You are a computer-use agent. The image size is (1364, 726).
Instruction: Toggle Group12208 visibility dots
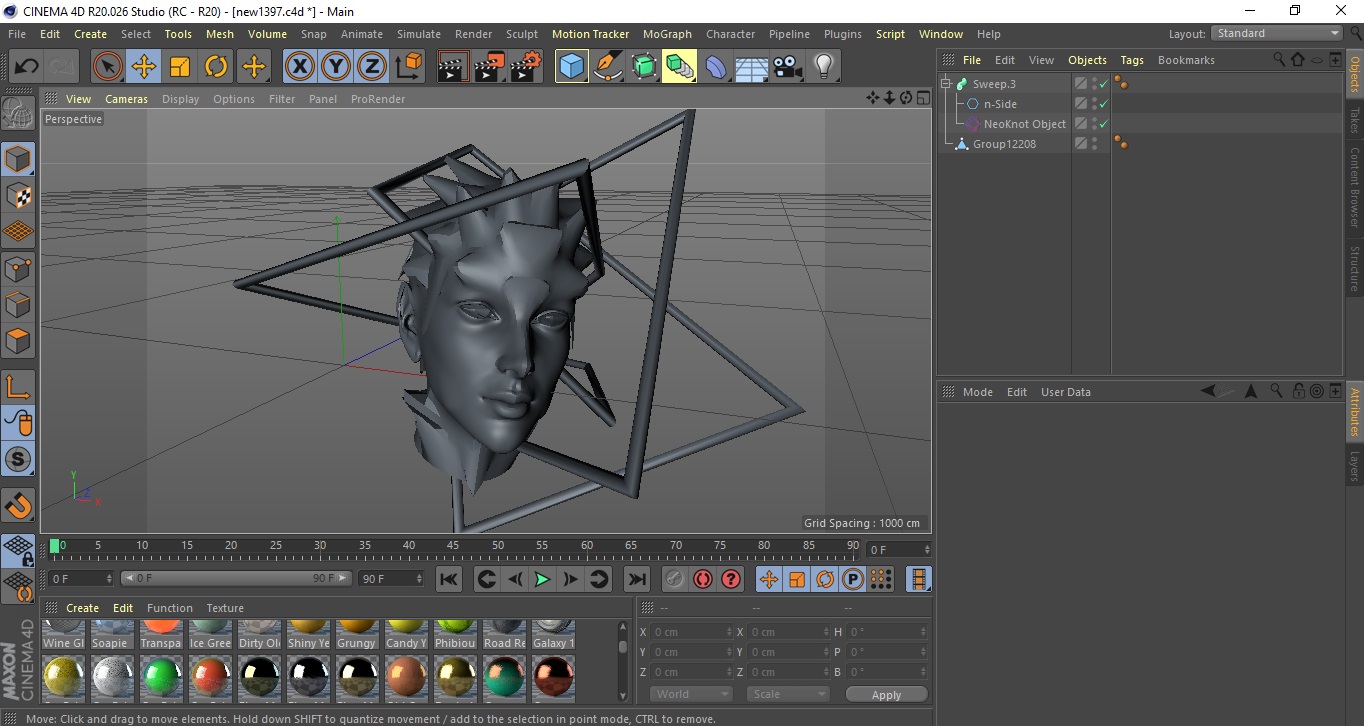point(1094,144)
